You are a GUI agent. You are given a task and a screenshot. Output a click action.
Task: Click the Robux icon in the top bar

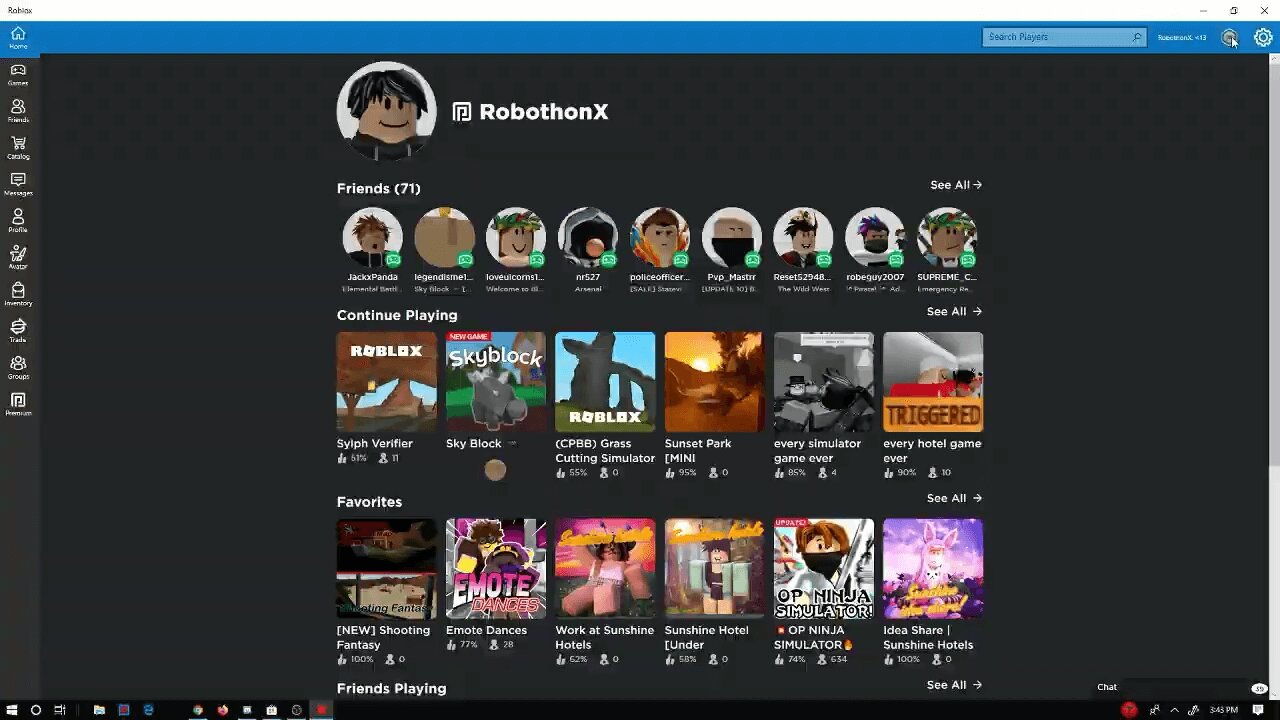point(1229,37)
